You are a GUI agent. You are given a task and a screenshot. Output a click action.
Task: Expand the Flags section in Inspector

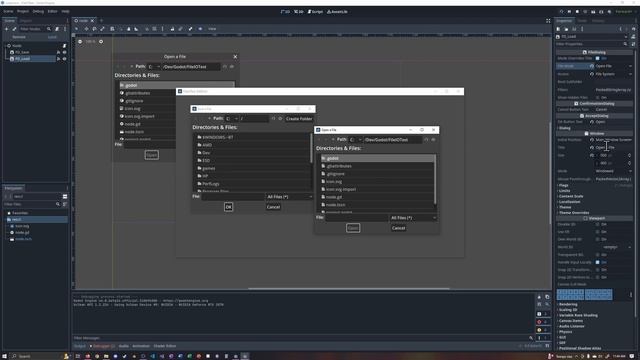[x=564, y=185]
